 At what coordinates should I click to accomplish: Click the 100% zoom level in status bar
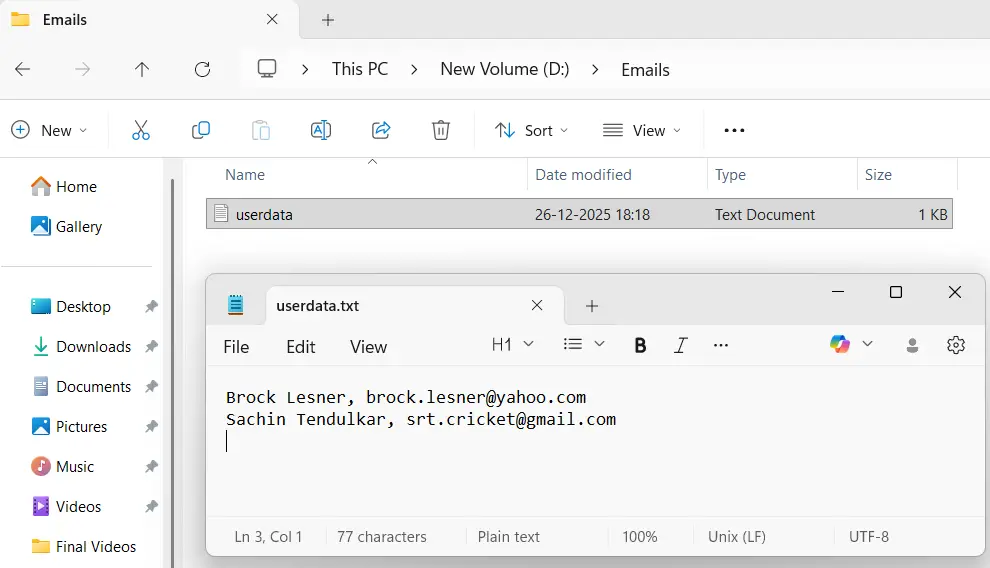point(640,536)
